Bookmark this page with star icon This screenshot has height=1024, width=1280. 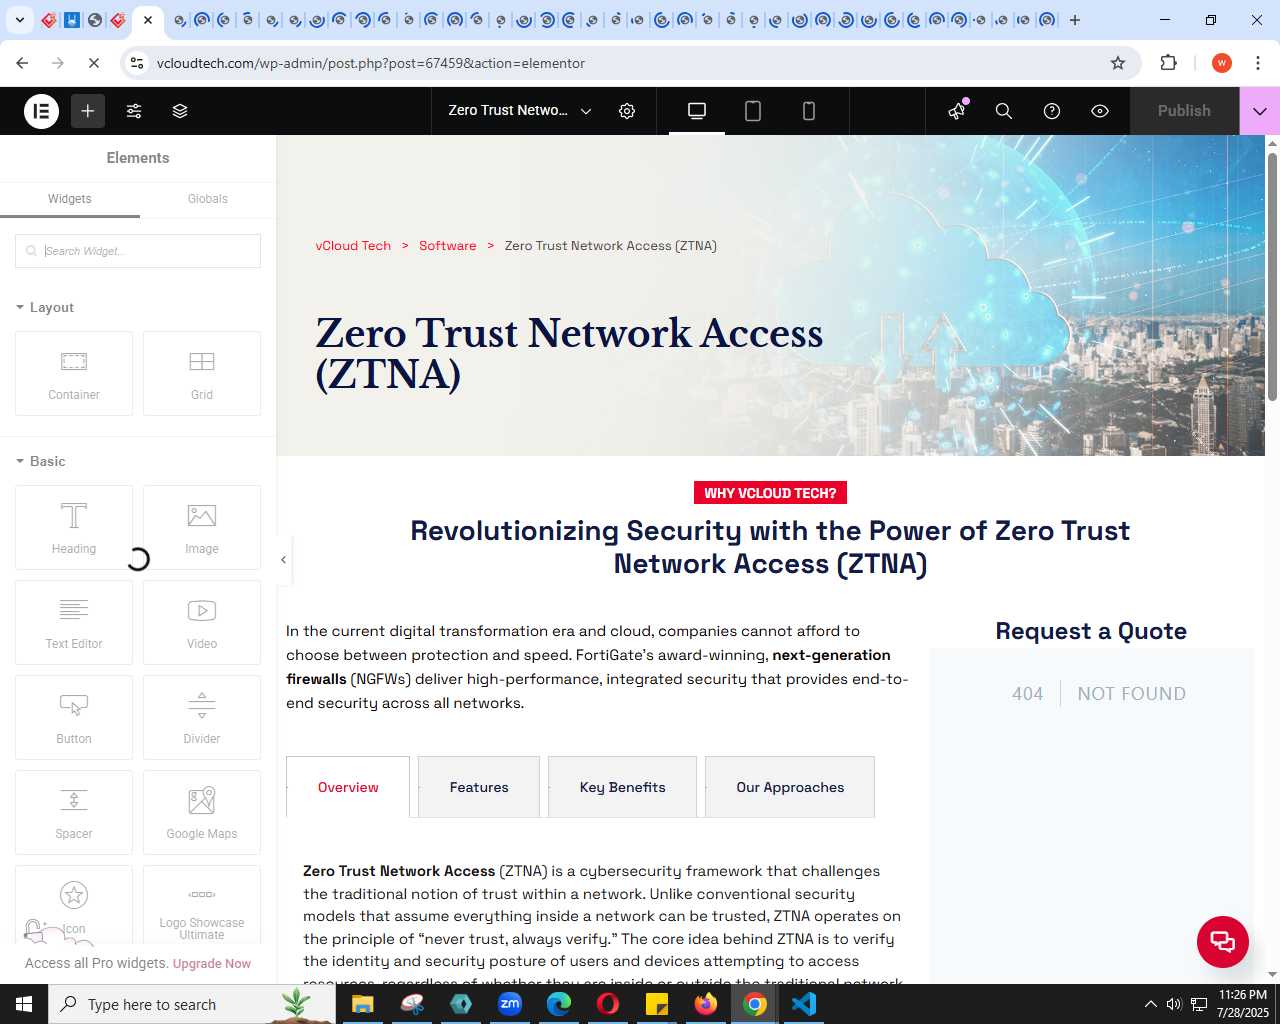(1118, 63)
